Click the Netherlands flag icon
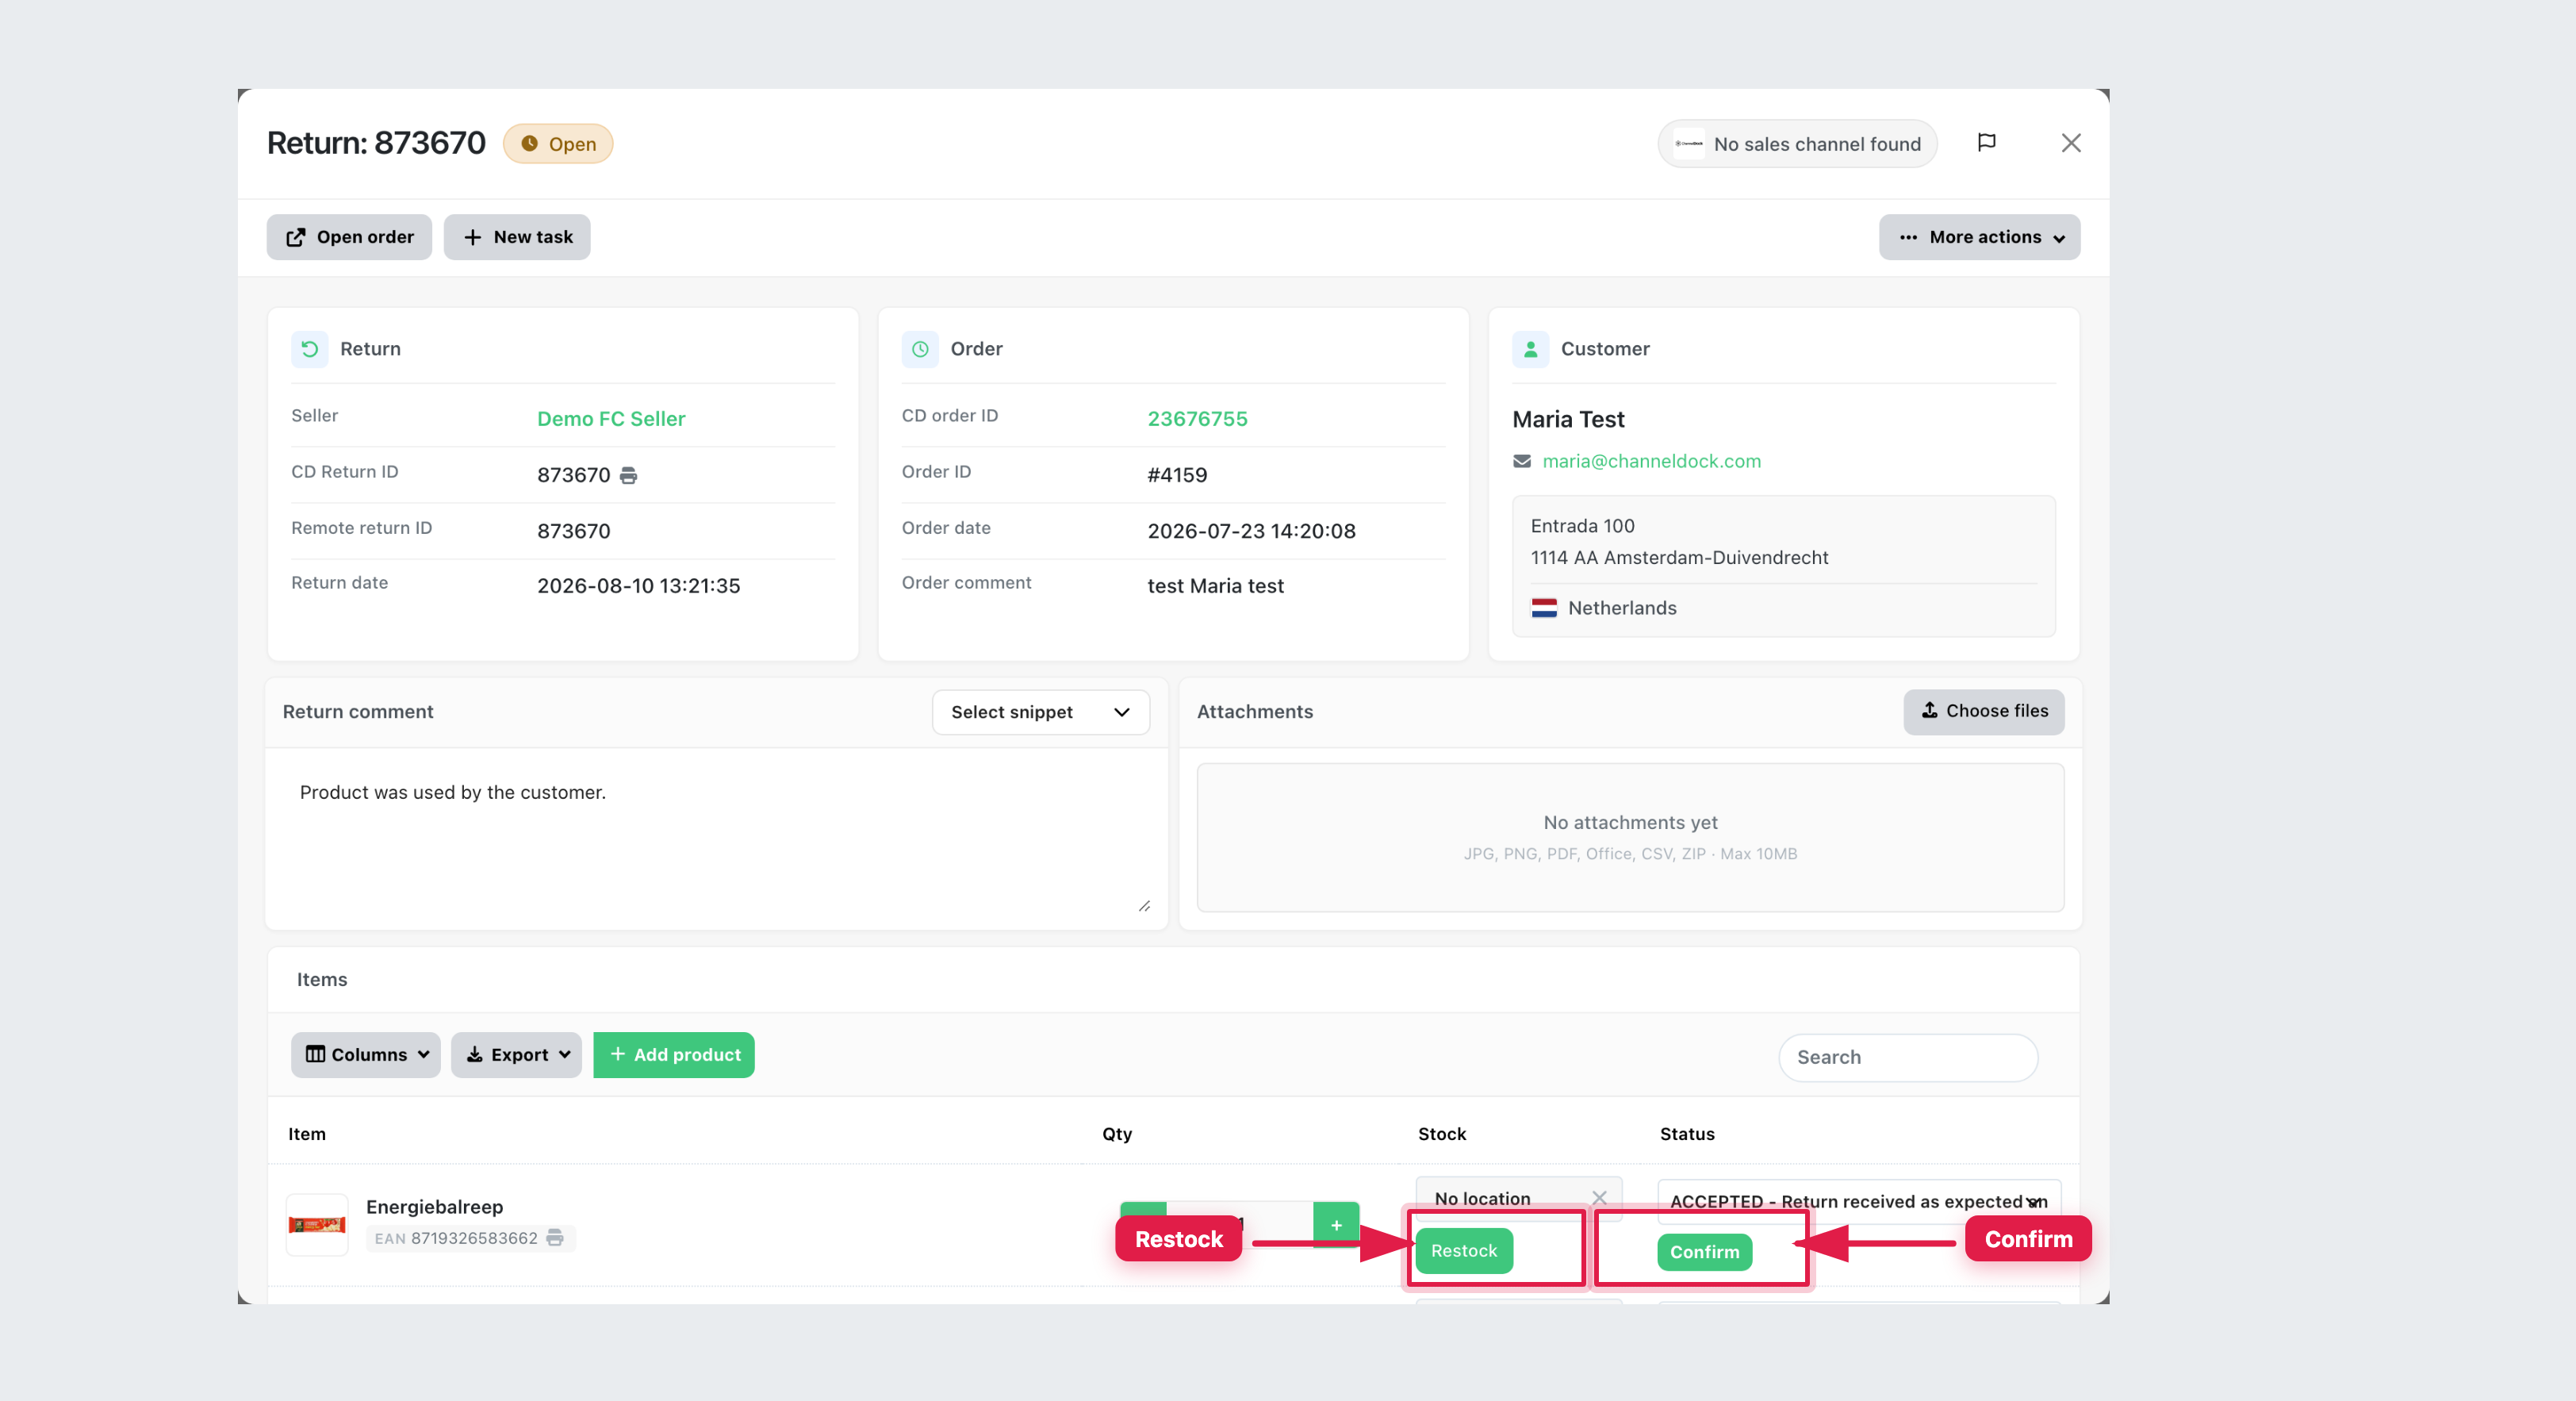 click(1544, 608)
